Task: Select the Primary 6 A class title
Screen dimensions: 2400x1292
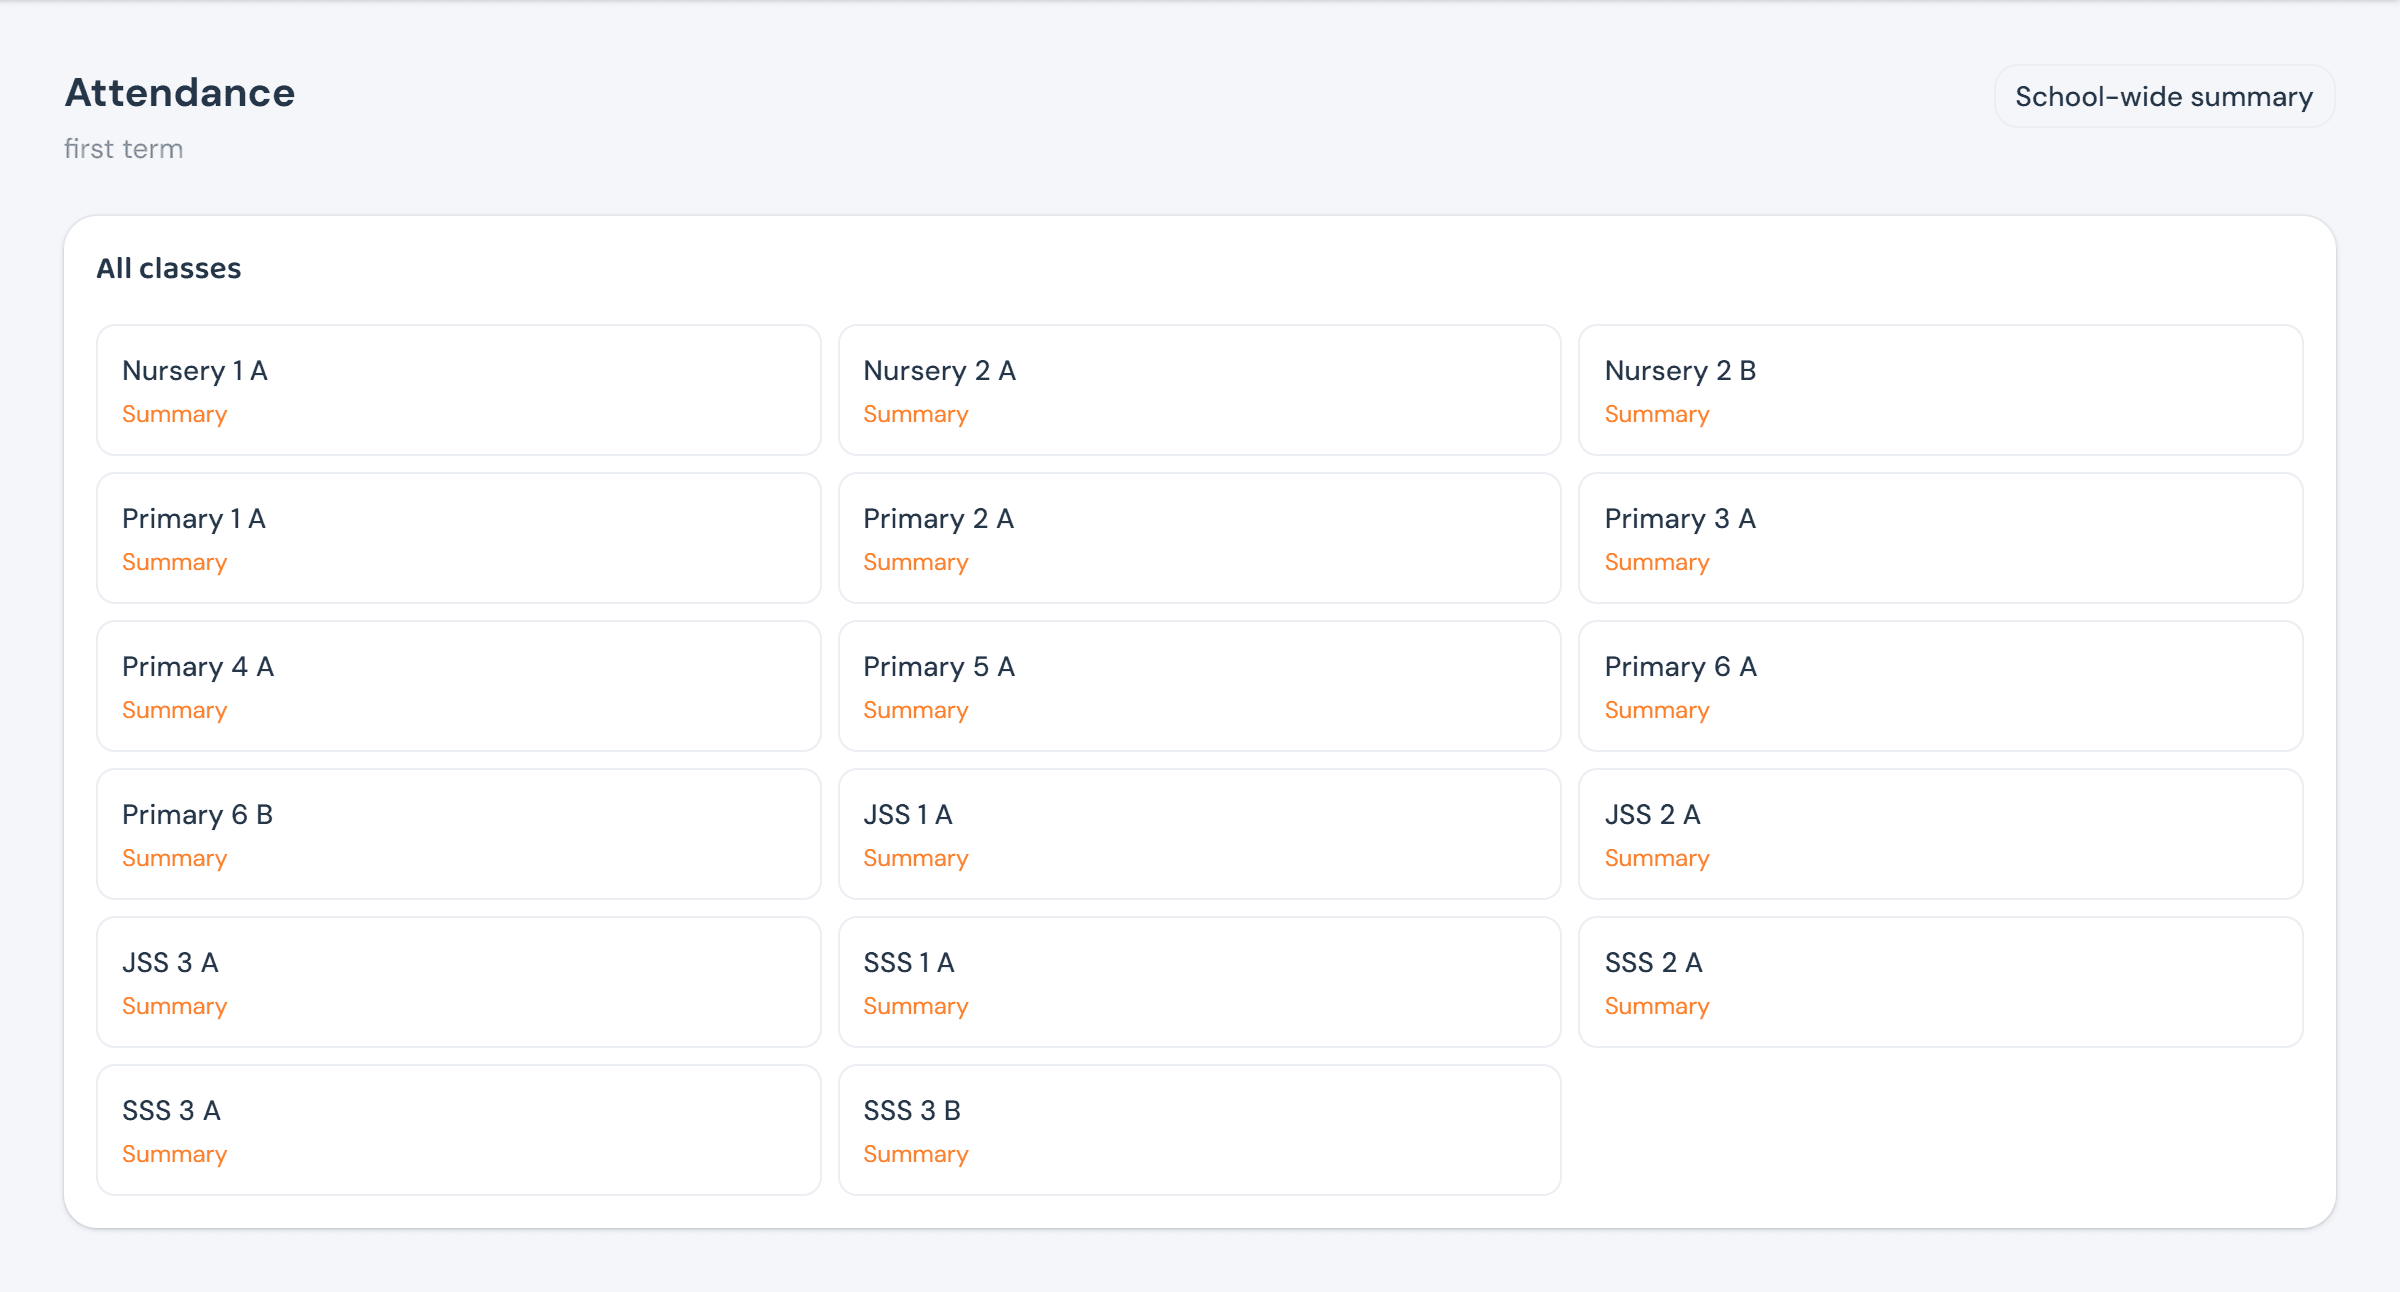Action: point(1681,667)
